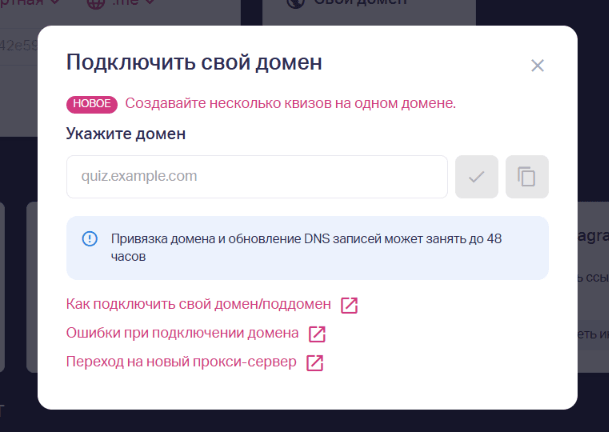Focus the quiz.example.com domain input
Viewport: 609px width, 432px height.
[257, 176]
